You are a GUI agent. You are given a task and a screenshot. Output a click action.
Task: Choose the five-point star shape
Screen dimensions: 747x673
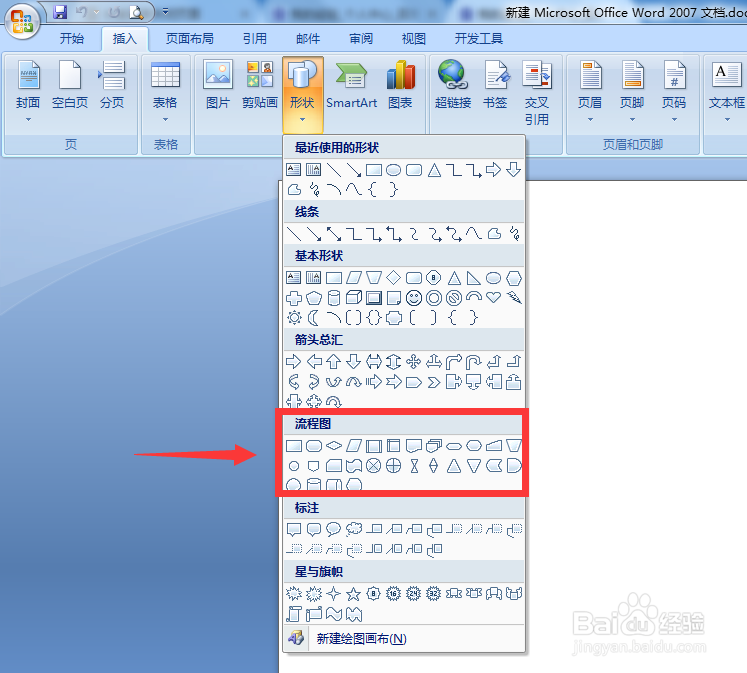pyautogui.click(x=353, y=593)
